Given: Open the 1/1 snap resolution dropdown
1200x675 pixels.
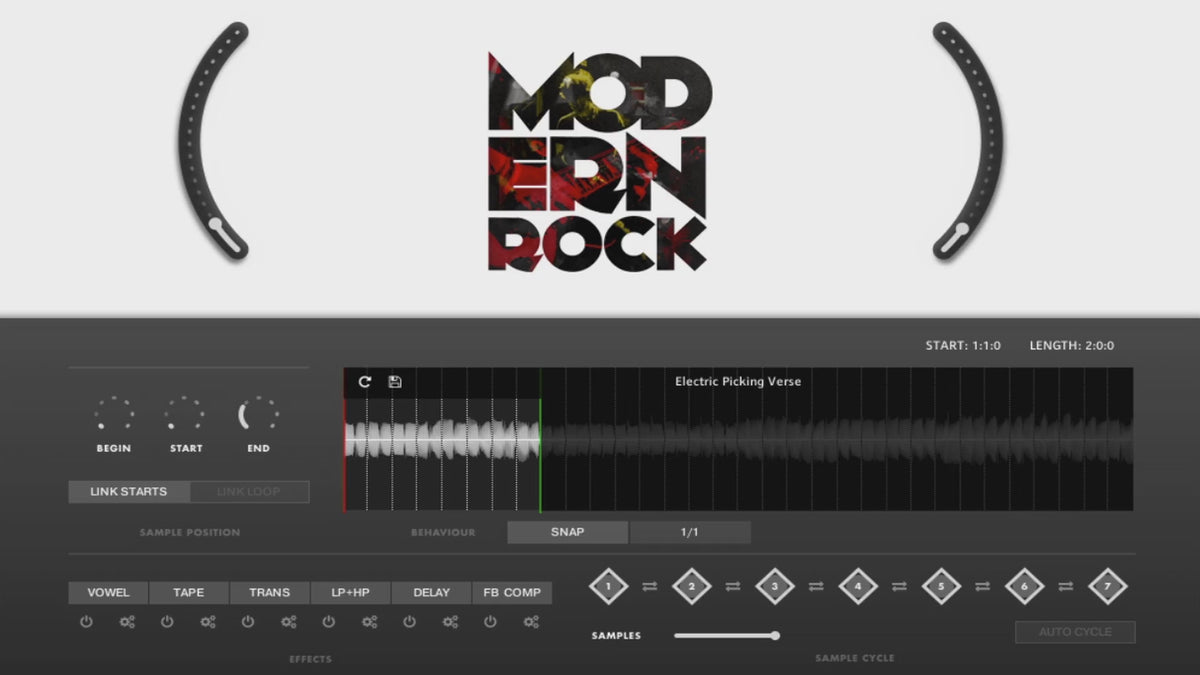Looking at the screenshot, I should point(690,532).
